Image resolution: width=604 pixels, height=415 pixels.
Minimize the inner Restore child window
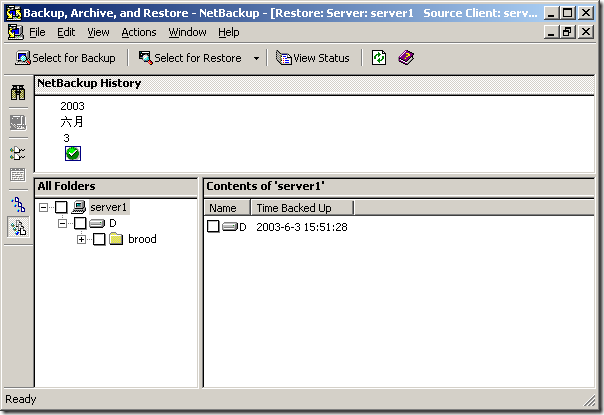coord(551,32)
